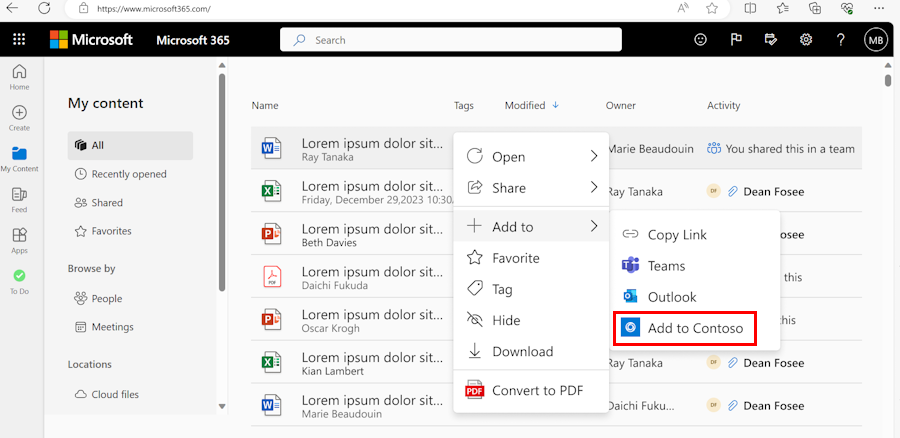Refresh the browser page

(x=44, y=8)
